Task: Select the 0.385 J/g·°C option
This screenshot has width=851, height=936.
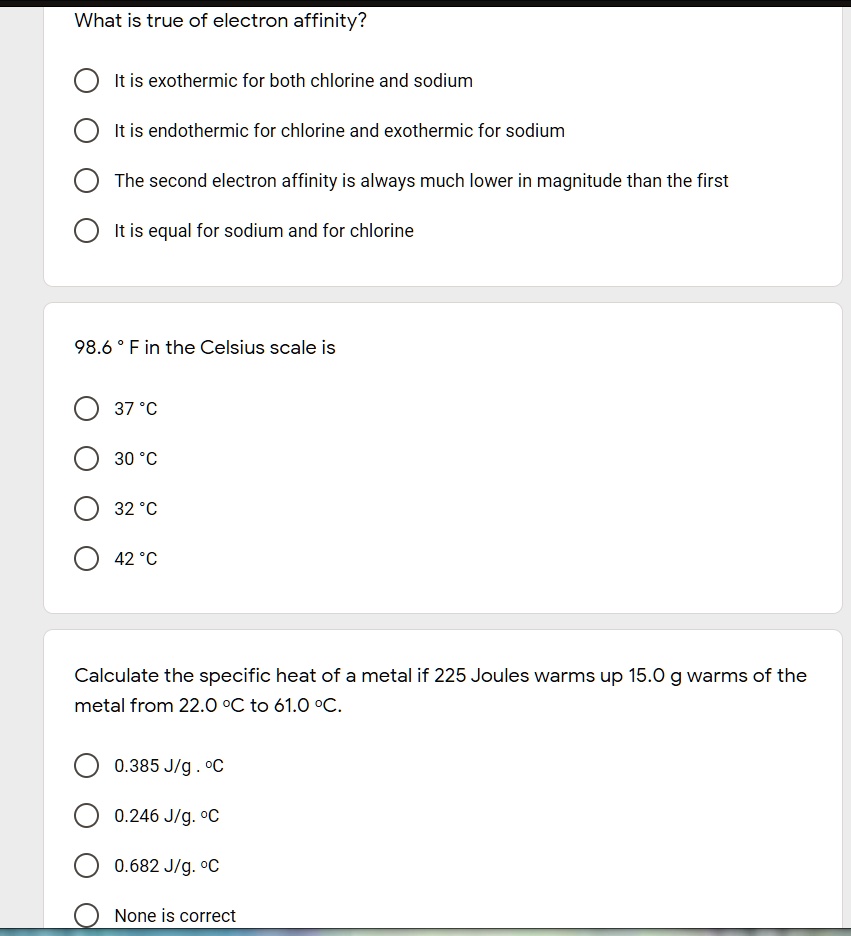Action: [87, 767]
